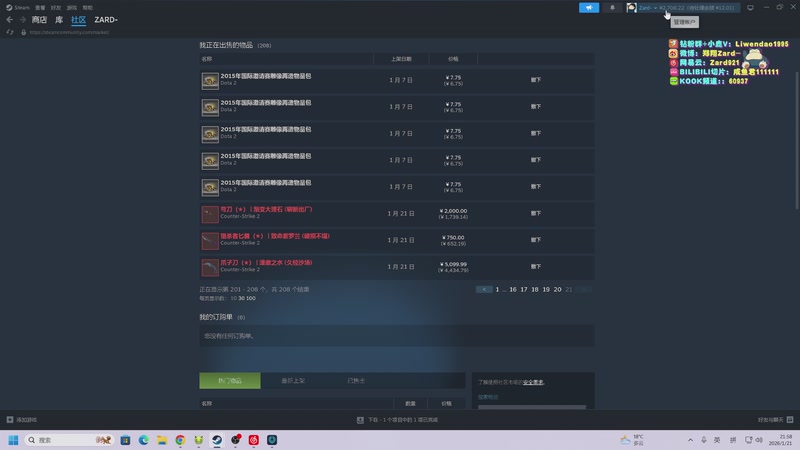Jump to listings page 1
Viewport: 800px width, 450px height.
[497, 289]
